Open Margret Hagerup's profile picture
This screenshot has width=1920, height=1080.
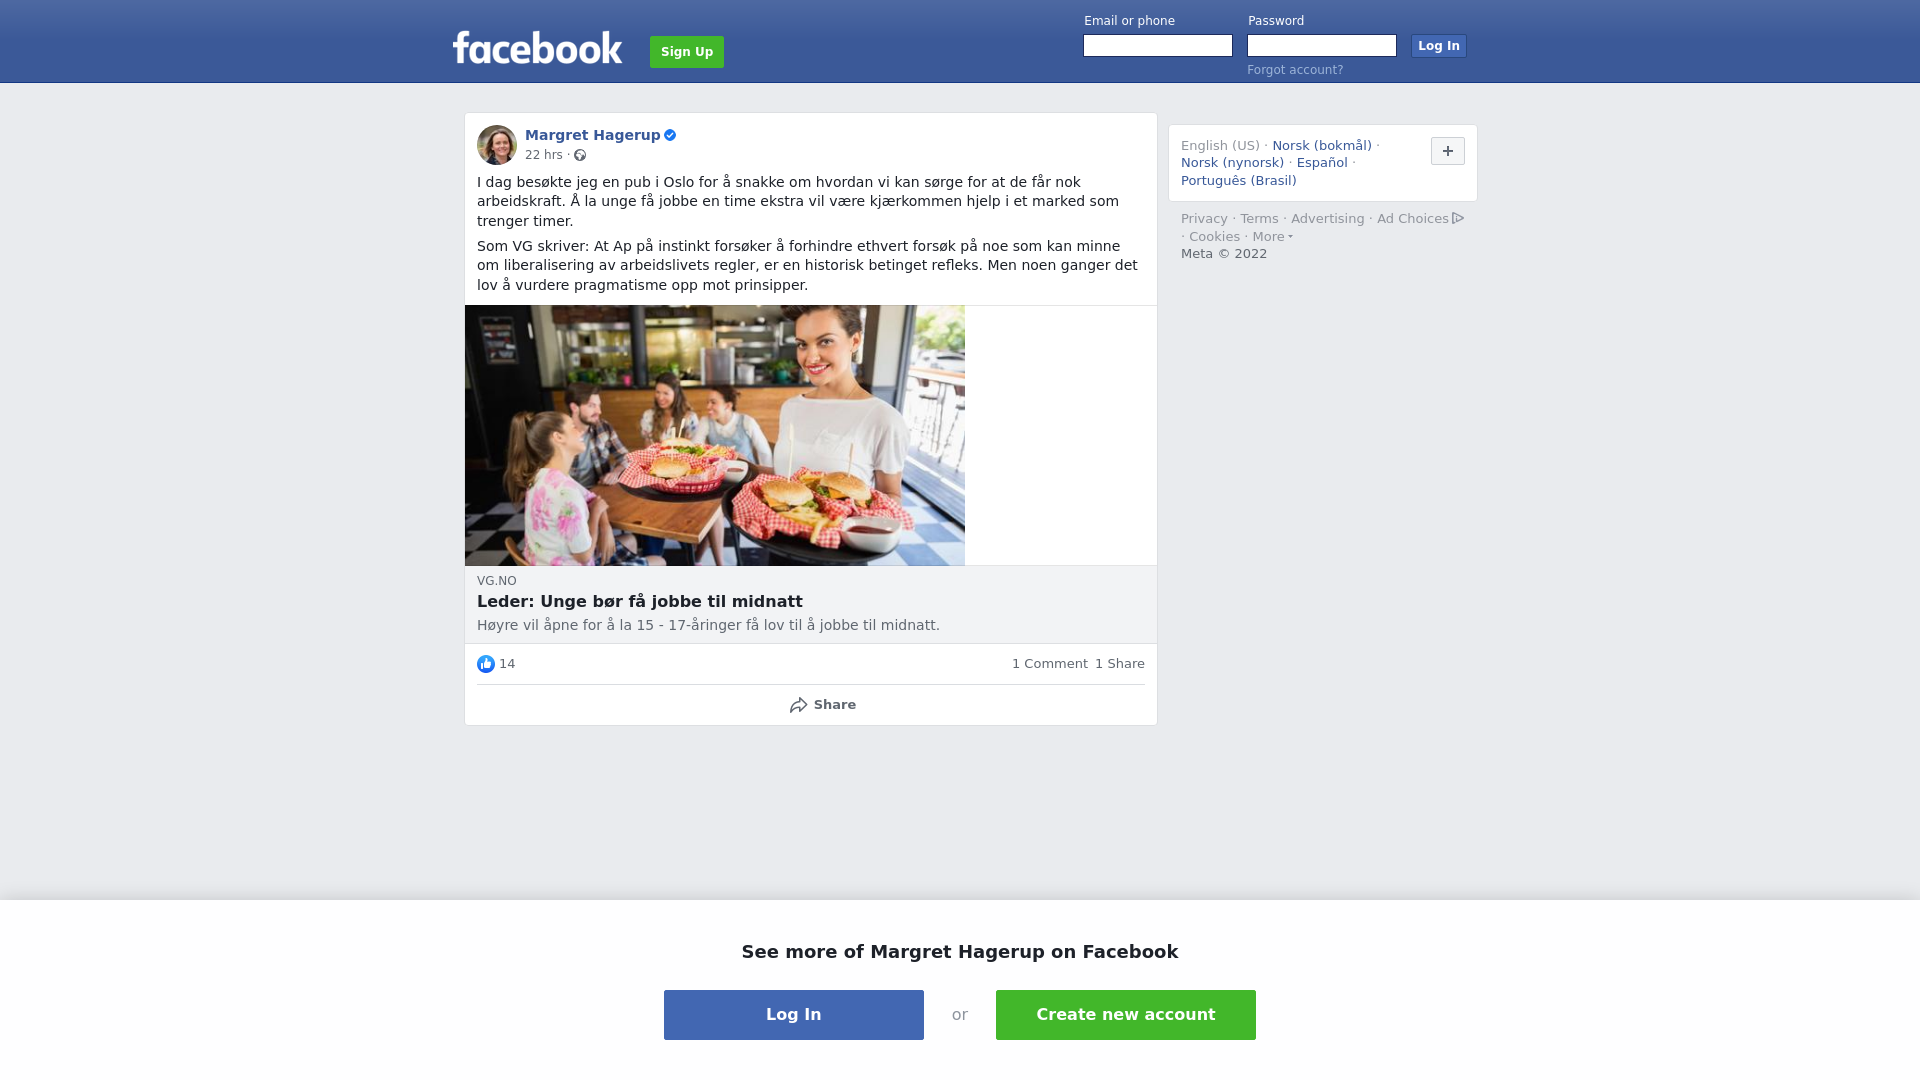(497, 145)
